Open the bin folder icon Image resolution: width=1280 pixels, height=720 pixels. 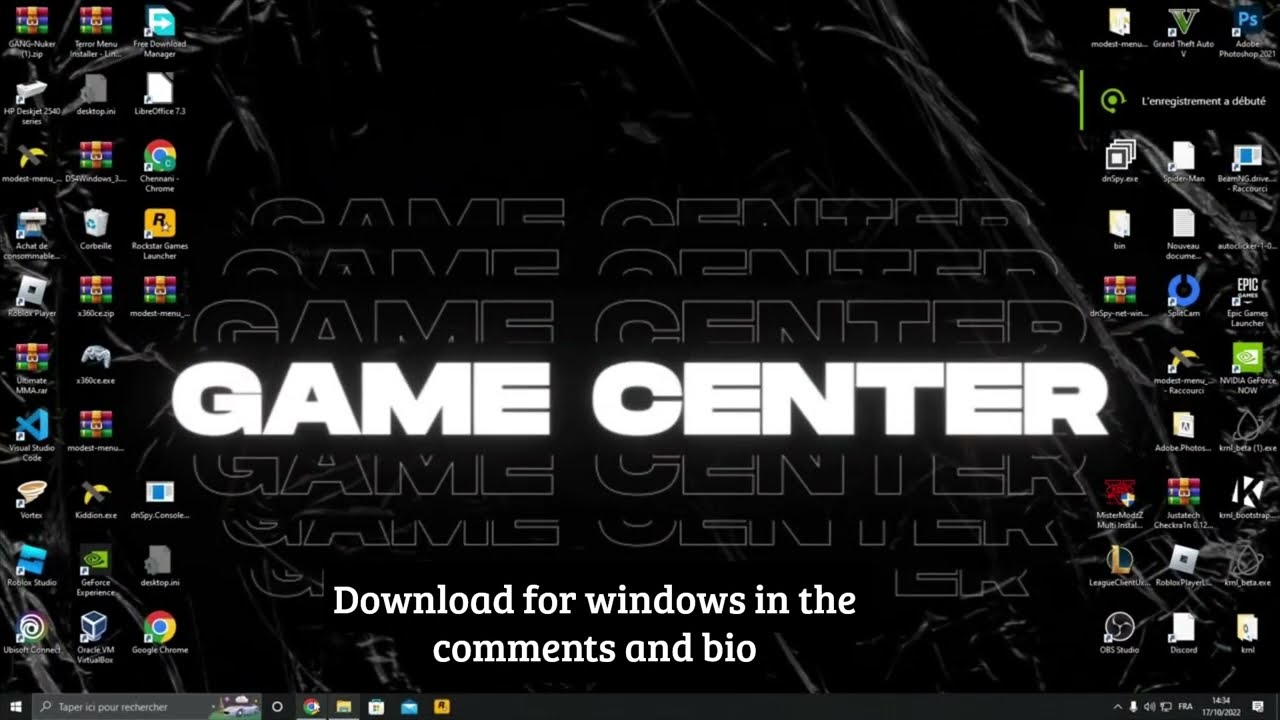pyautogui.click(x=1120, y=230)
